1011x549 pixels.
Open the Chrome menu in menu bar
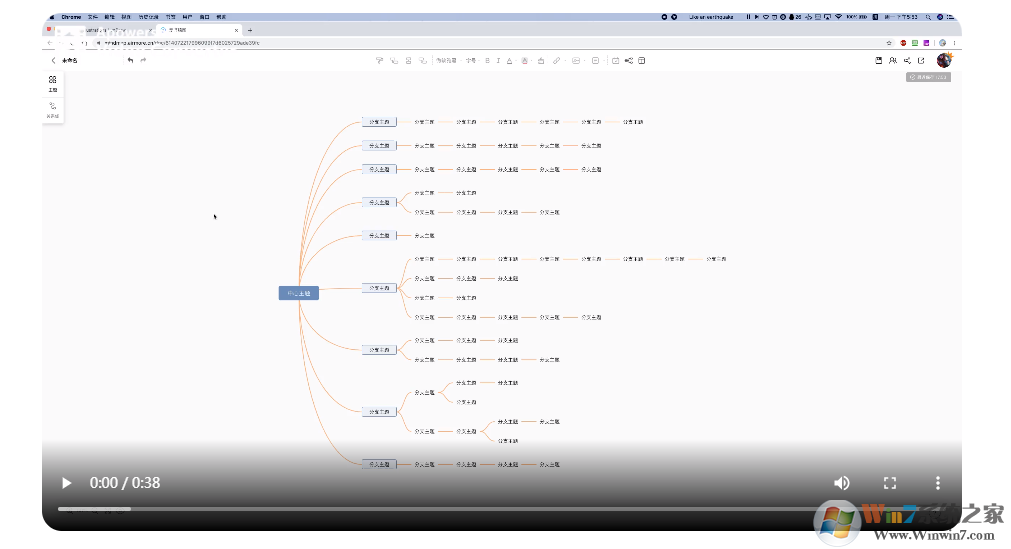[71, 17]
